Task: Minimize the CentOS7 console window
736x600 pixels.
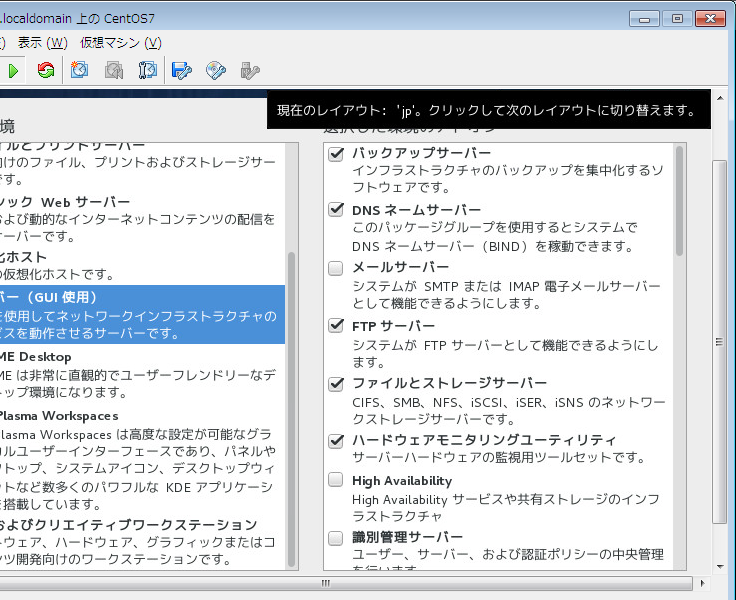Action: [644, 19]
